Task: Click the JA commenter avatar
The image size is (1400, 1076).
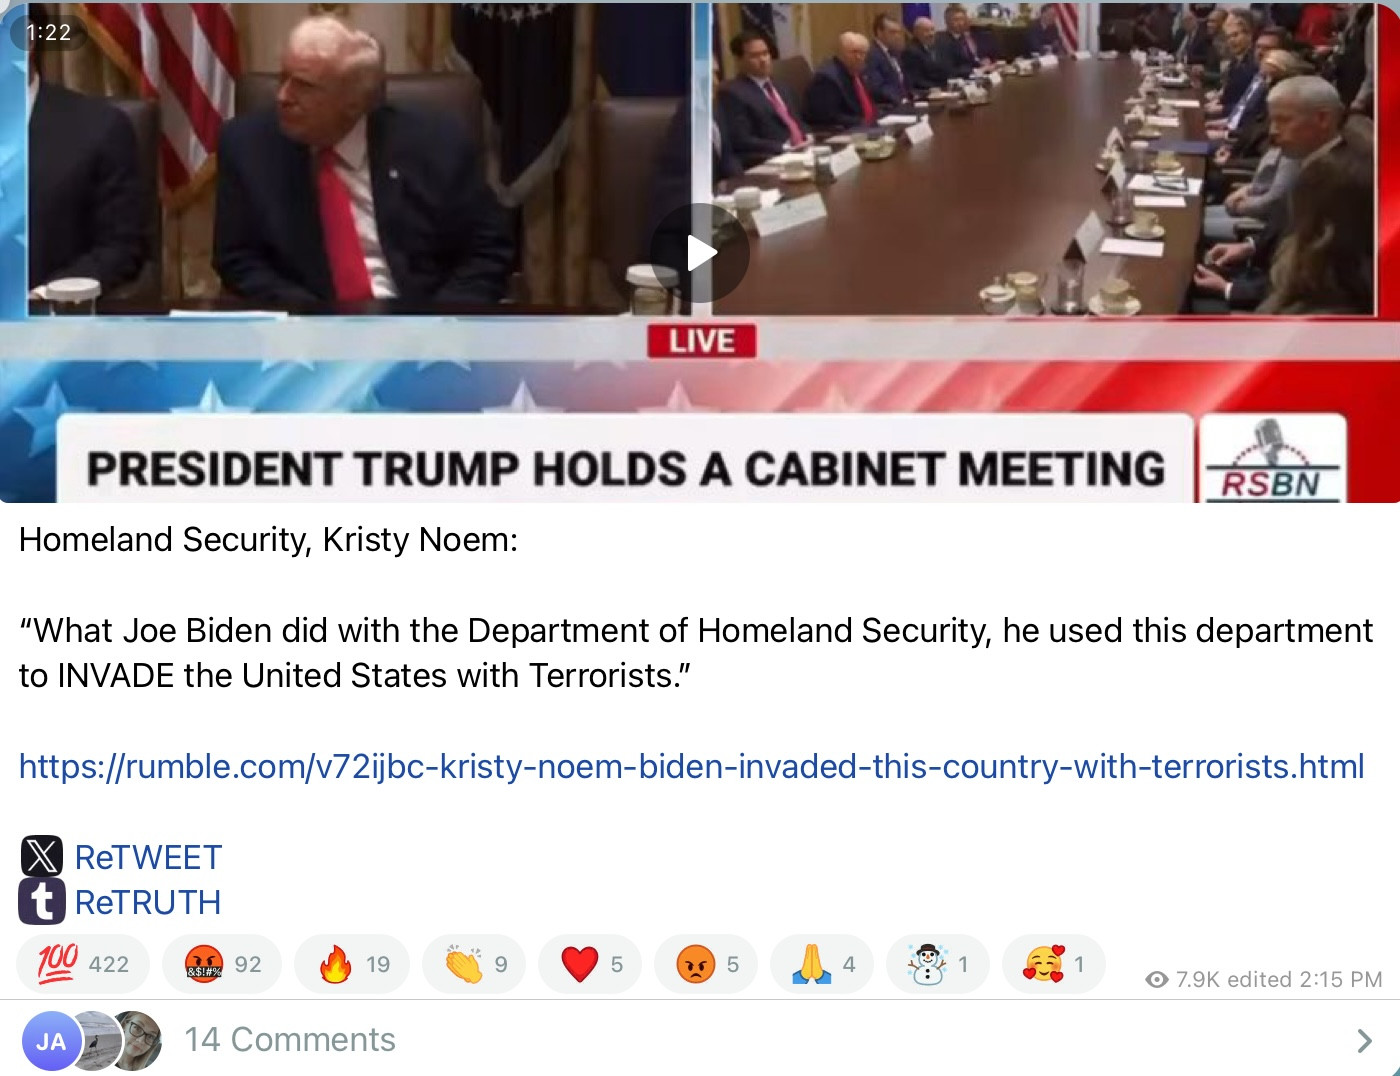Action: click(50, 1041)
